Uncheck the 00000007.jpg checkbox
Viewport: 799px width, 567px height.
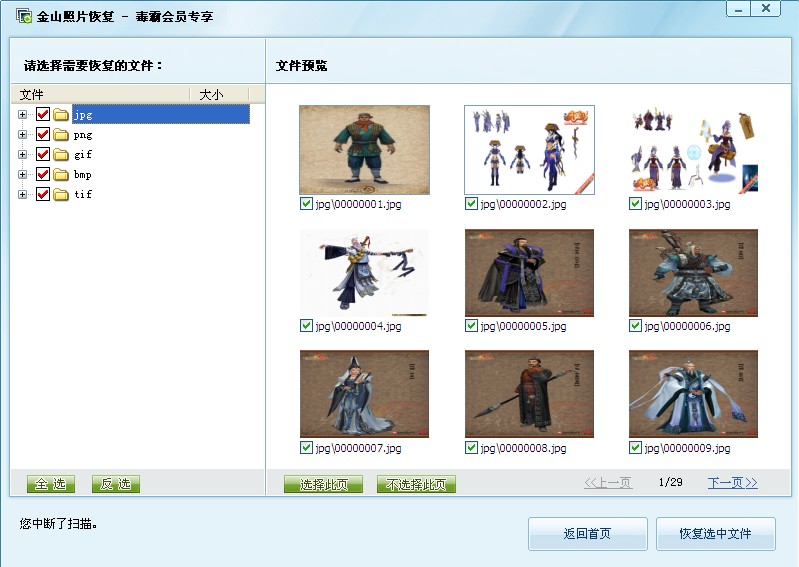tap(306, 448)
